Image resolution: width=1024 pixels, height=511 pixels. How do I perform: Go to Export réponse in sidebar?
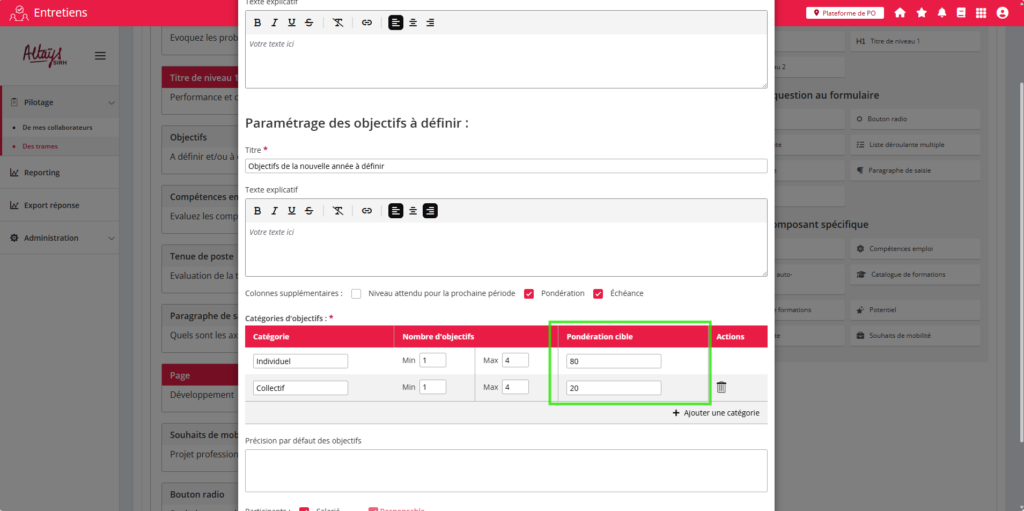click(51, 205)
